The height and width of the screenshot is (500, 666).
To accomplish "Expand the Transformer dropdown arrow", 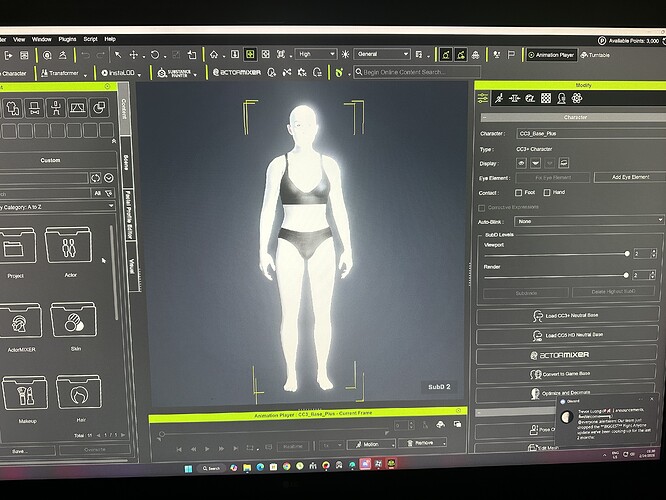I will (85, 75).
